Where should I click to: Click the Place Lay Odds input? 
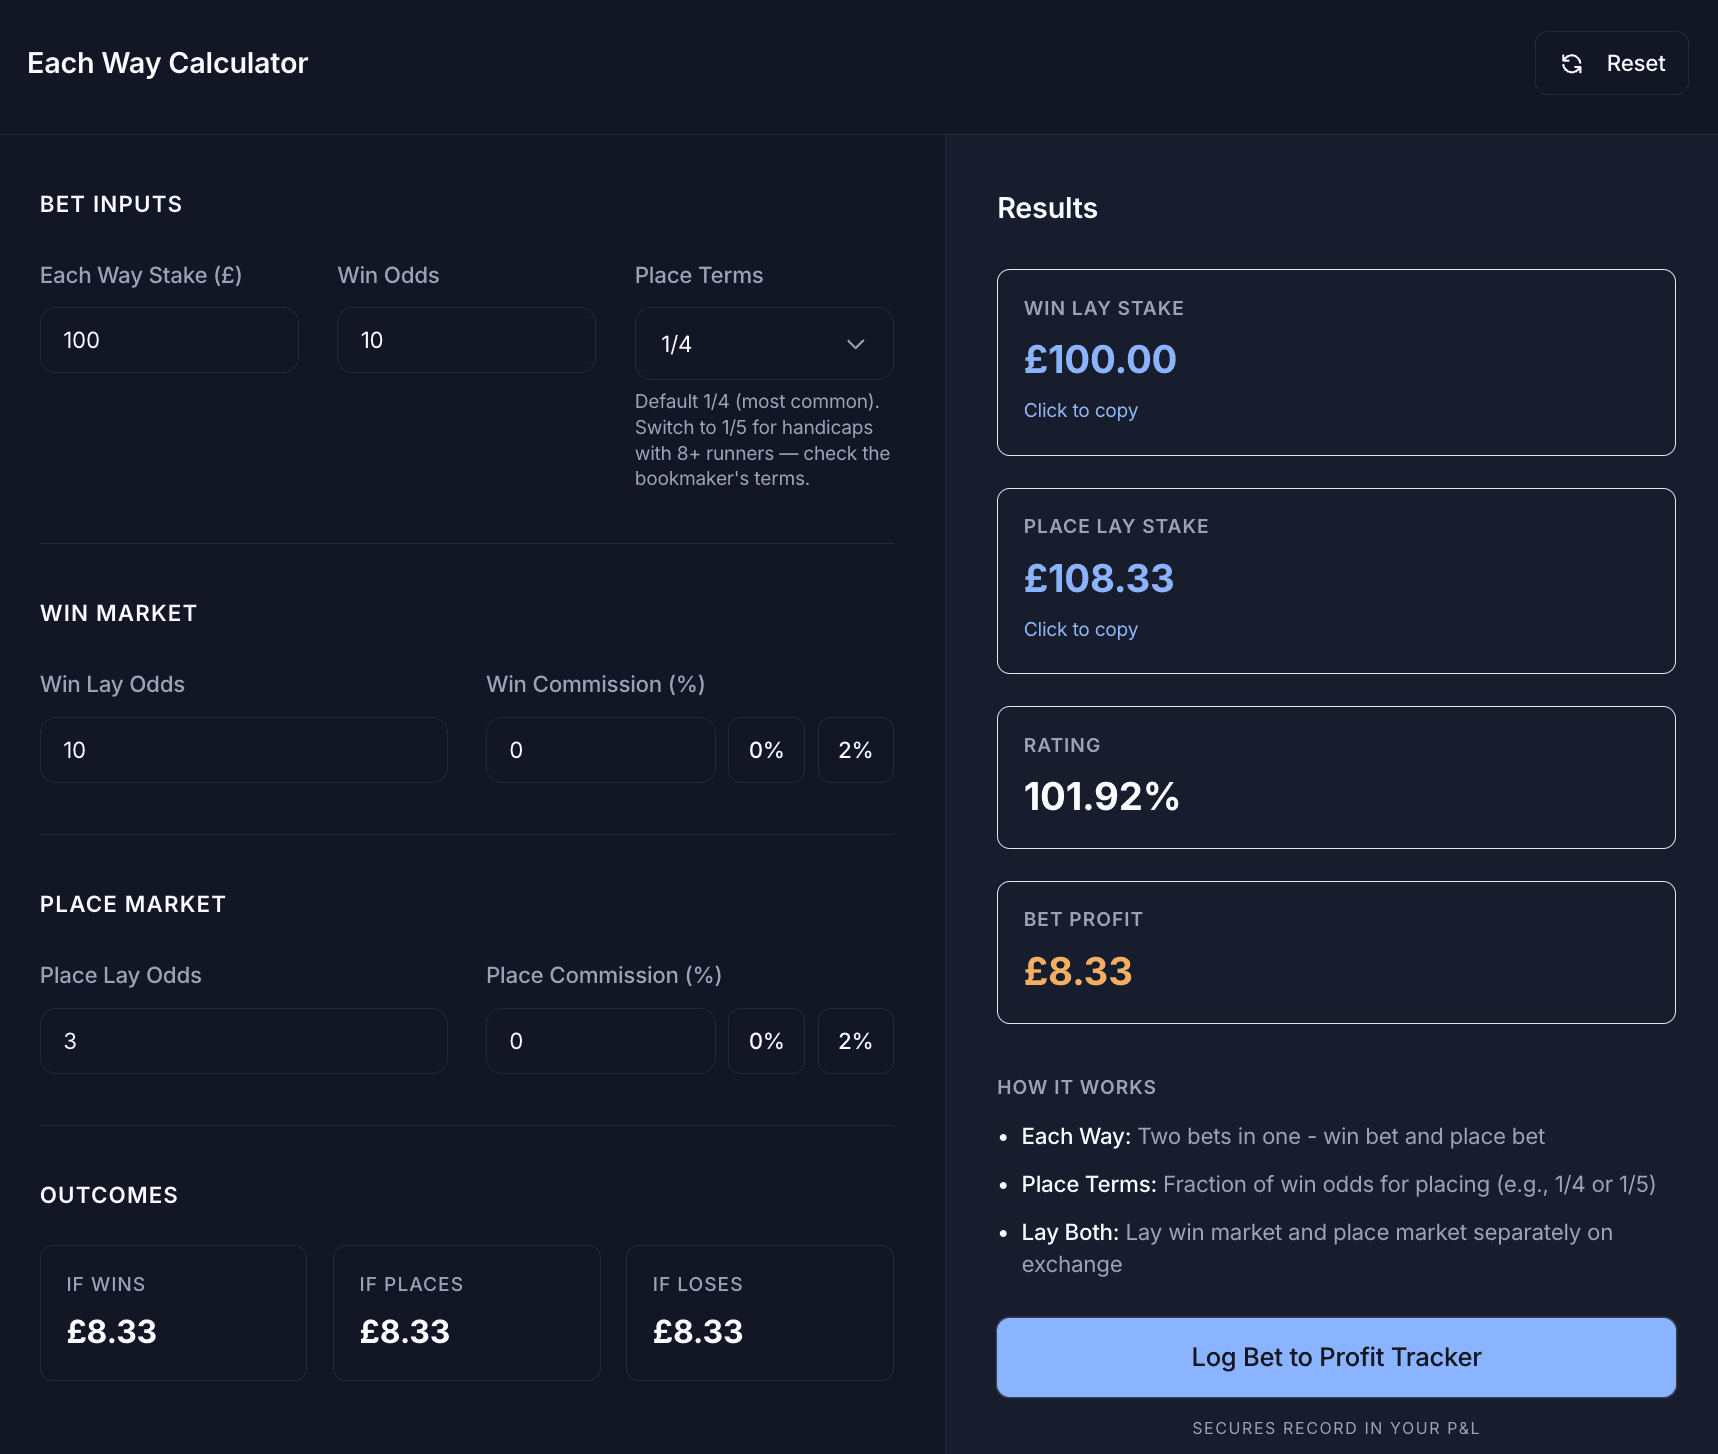[x=243, y=1041]
